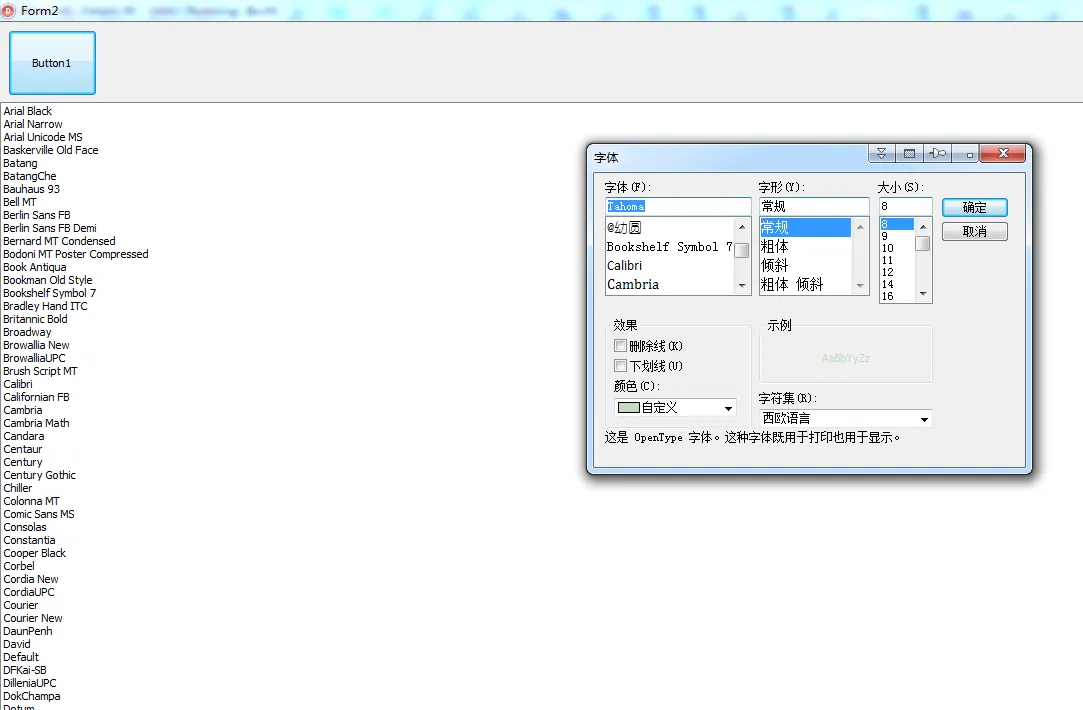Image resolution: width=1083 pixels, height=710 pixels.
Task: Select size 16 in the size list
Action: coord(897,296)
